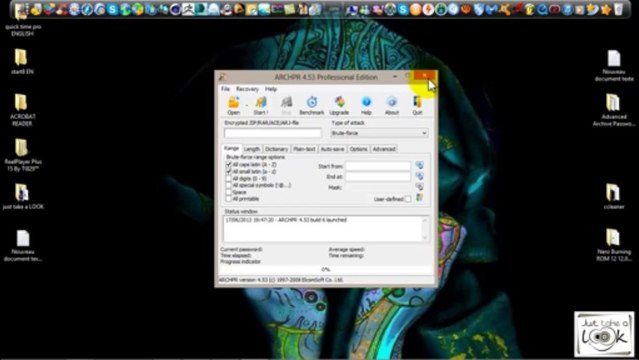Click icon beside the Mask field
This screenshot has width=639, height=360.
coord(419,187)
